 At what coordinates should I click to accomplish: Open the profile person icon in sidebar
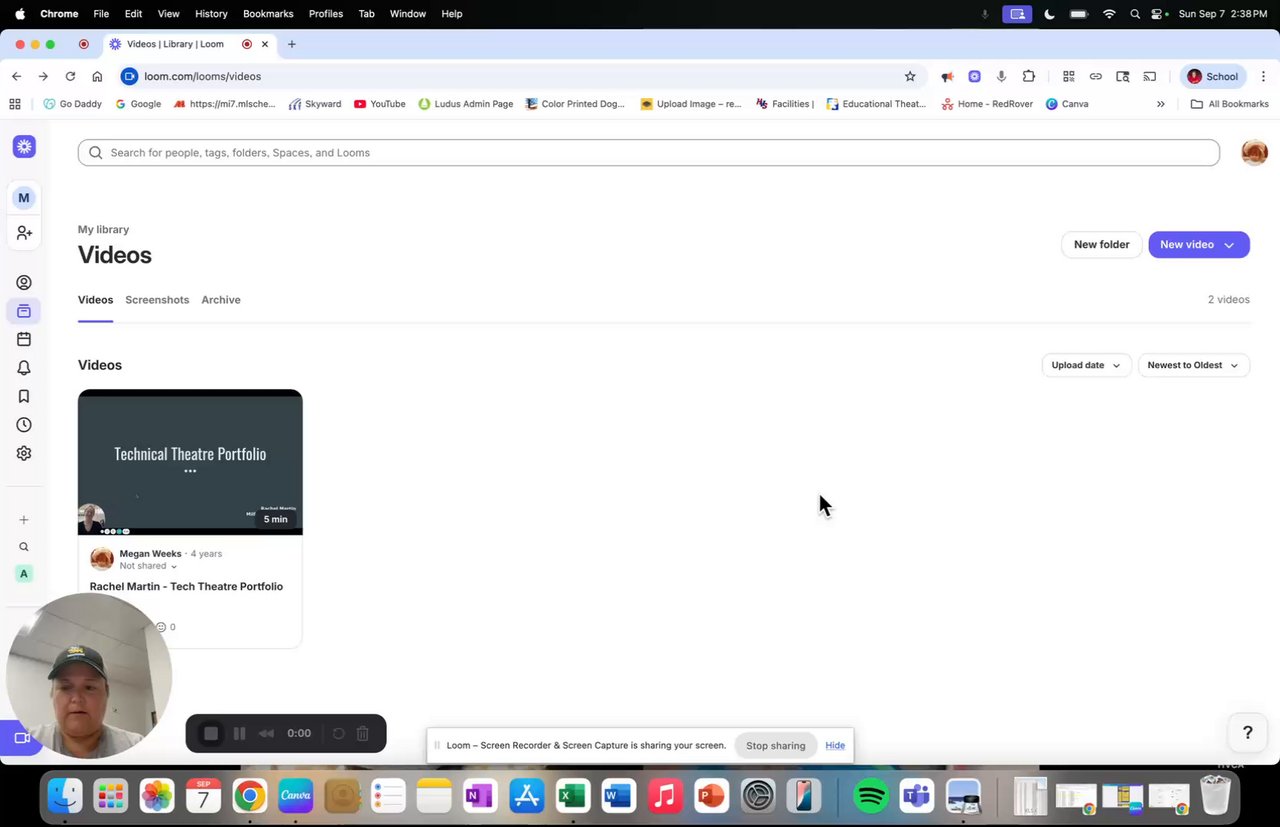coord(24,283)
